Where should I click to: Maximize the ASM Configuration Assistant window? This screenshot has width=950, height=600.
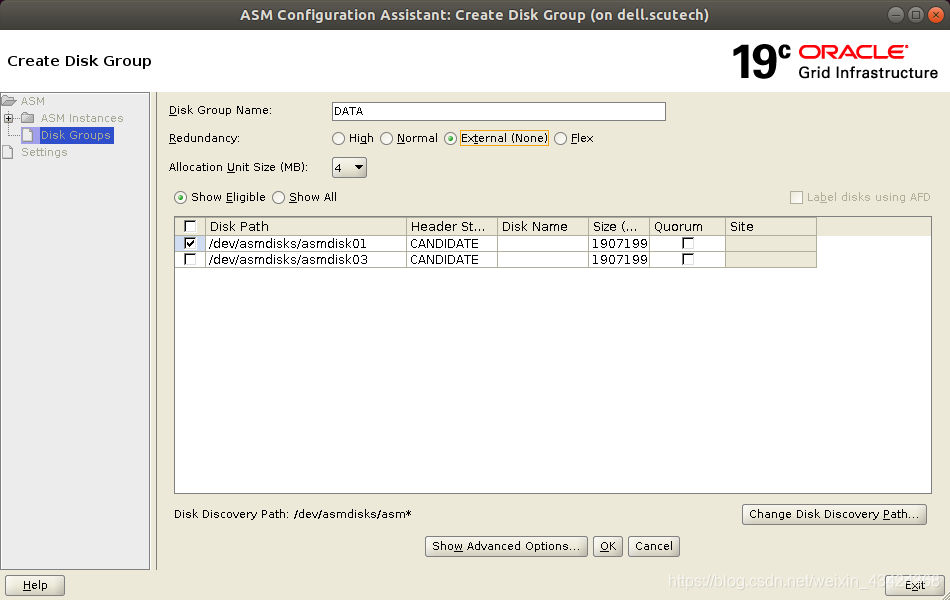(916, 15)
